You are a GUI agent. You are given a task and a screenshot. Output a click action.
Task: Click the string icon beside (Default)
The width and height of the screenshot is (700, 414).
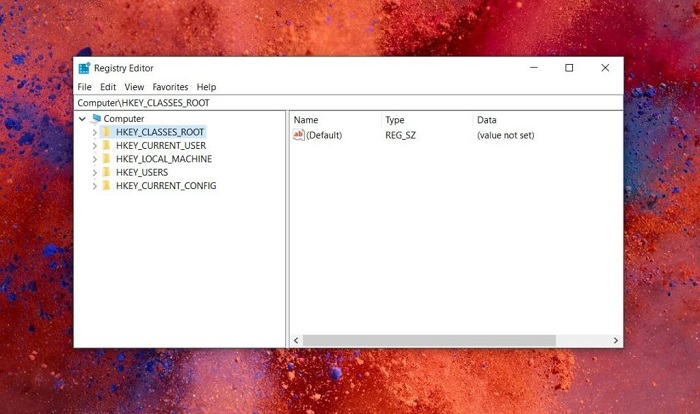pos(298,135)
